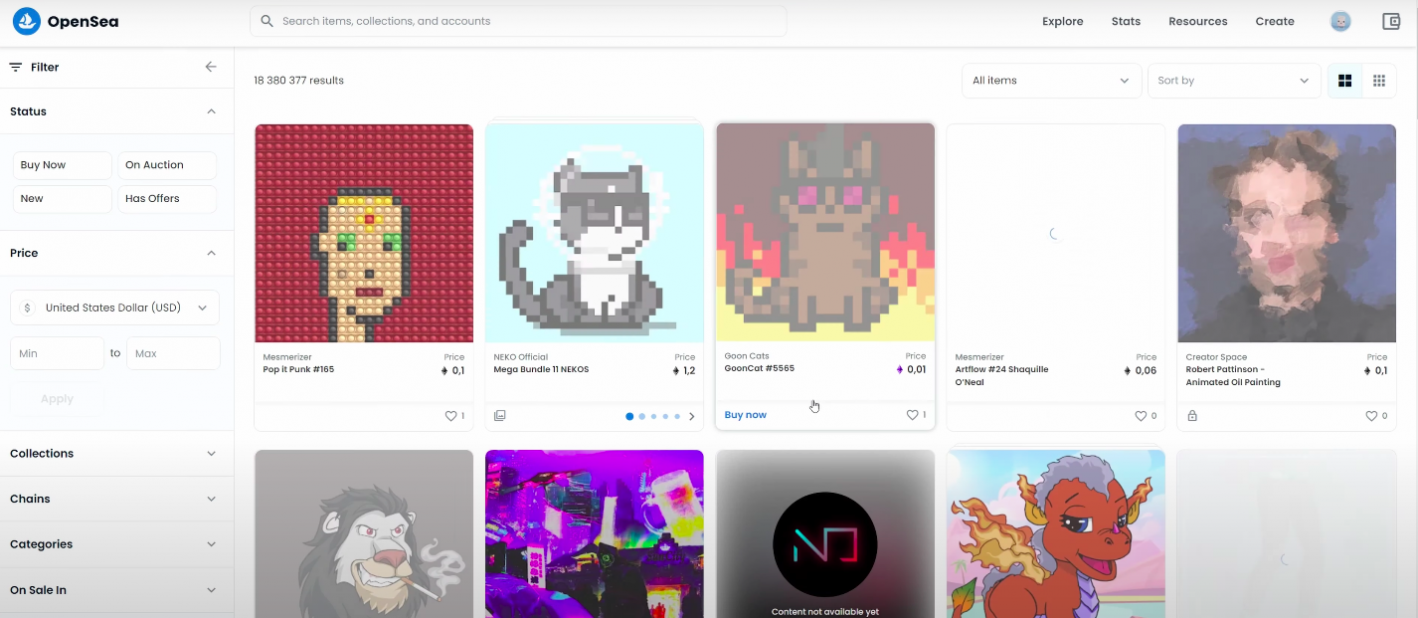The image size is (1418, 618).
Task: Open the red dragon NFT image
Action: click(1056, 534)
